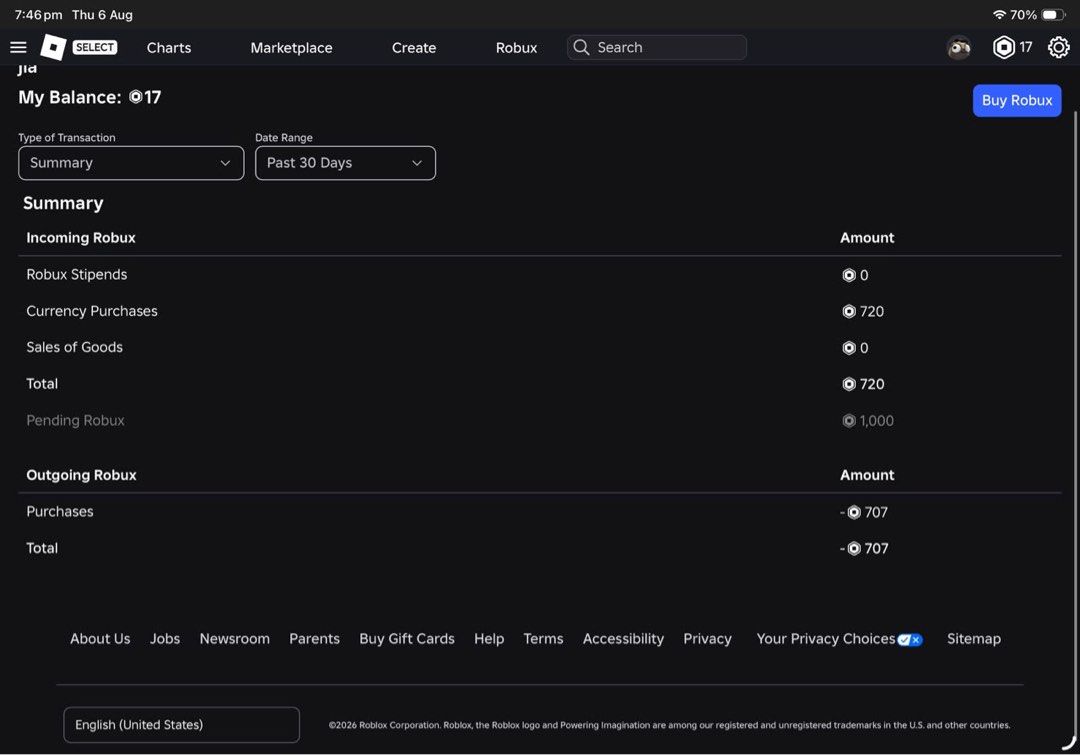Image resolution: width=1080 pixels, height=755 pixels.
Task: Click into the Search input field
Action: tap(656, 47)
